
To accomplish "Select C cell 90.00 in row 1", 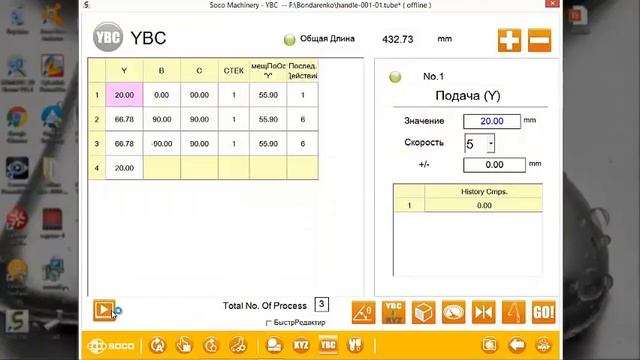I will pos(199,95).
